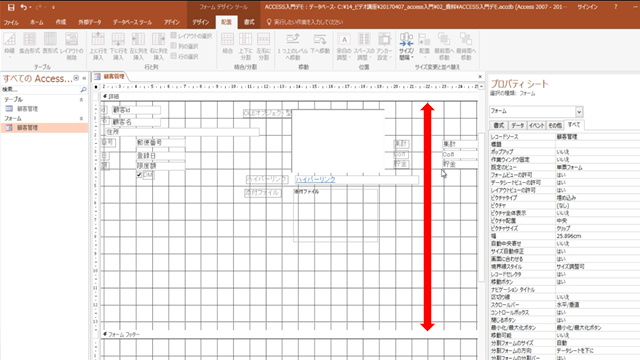This screenshot has height=360, width=640.
Task: Switch to the データ tab in Property Sheet
Action: (518, 125)
